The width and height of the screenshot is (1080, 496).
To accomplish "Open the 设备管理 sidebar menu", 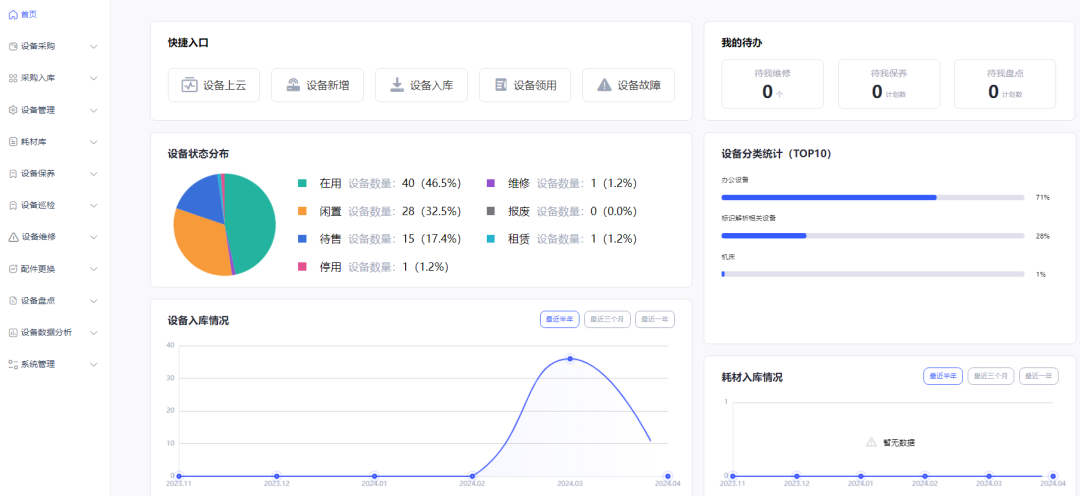I will pyautogui.click(x=54, y=110).
